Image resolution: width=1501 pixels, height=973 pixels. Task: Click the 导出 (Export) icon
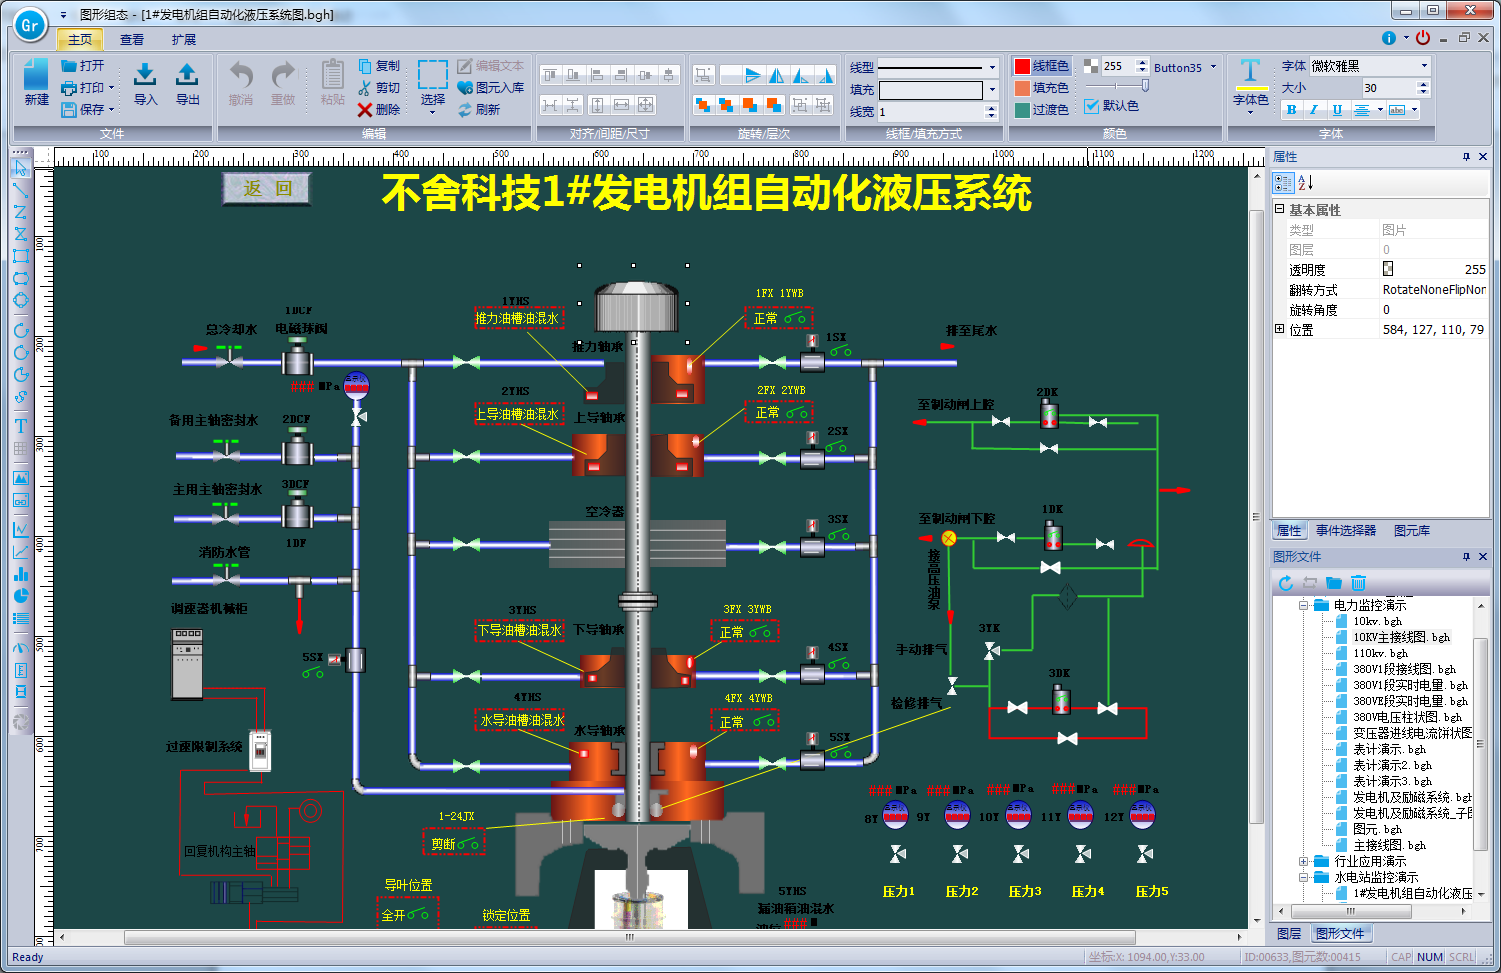coord(187,76)
